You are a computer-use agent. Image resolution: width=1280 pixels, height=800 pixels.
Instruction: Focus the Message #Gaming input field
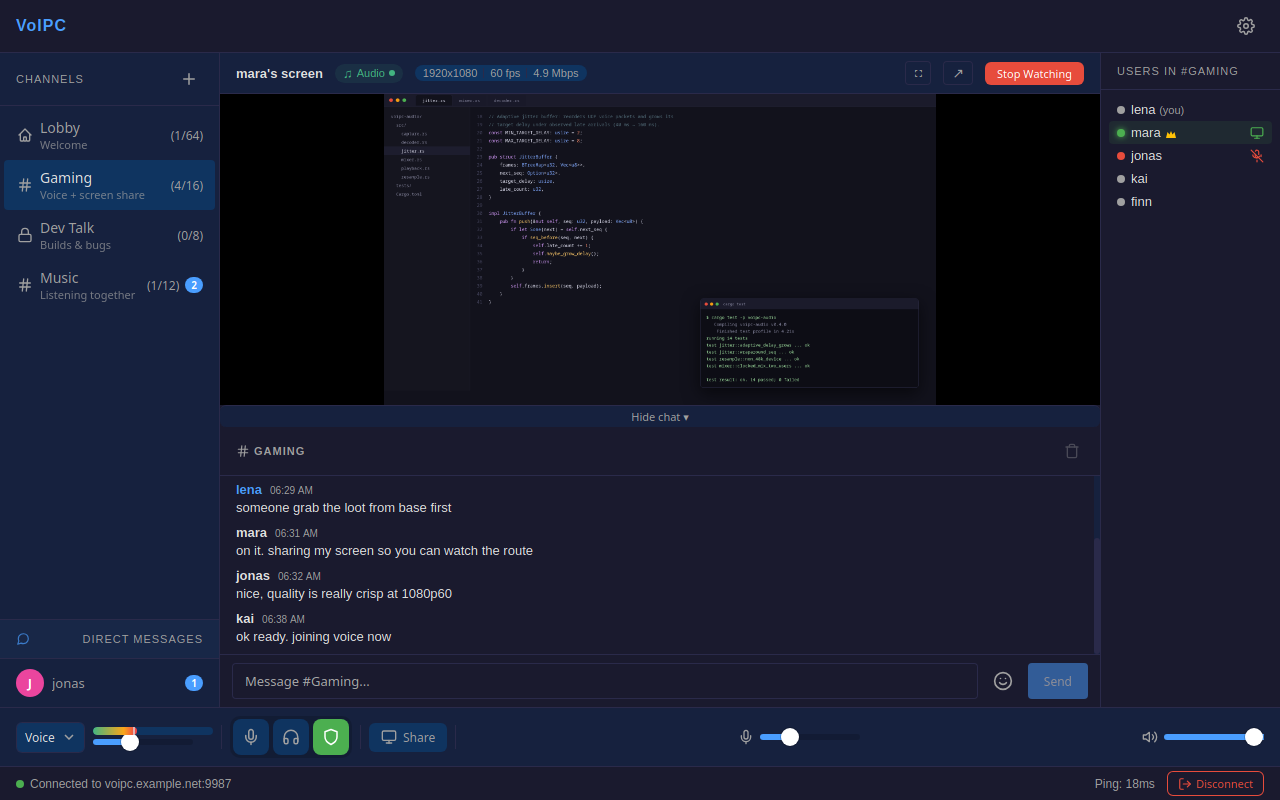click(x=605, y=681)
